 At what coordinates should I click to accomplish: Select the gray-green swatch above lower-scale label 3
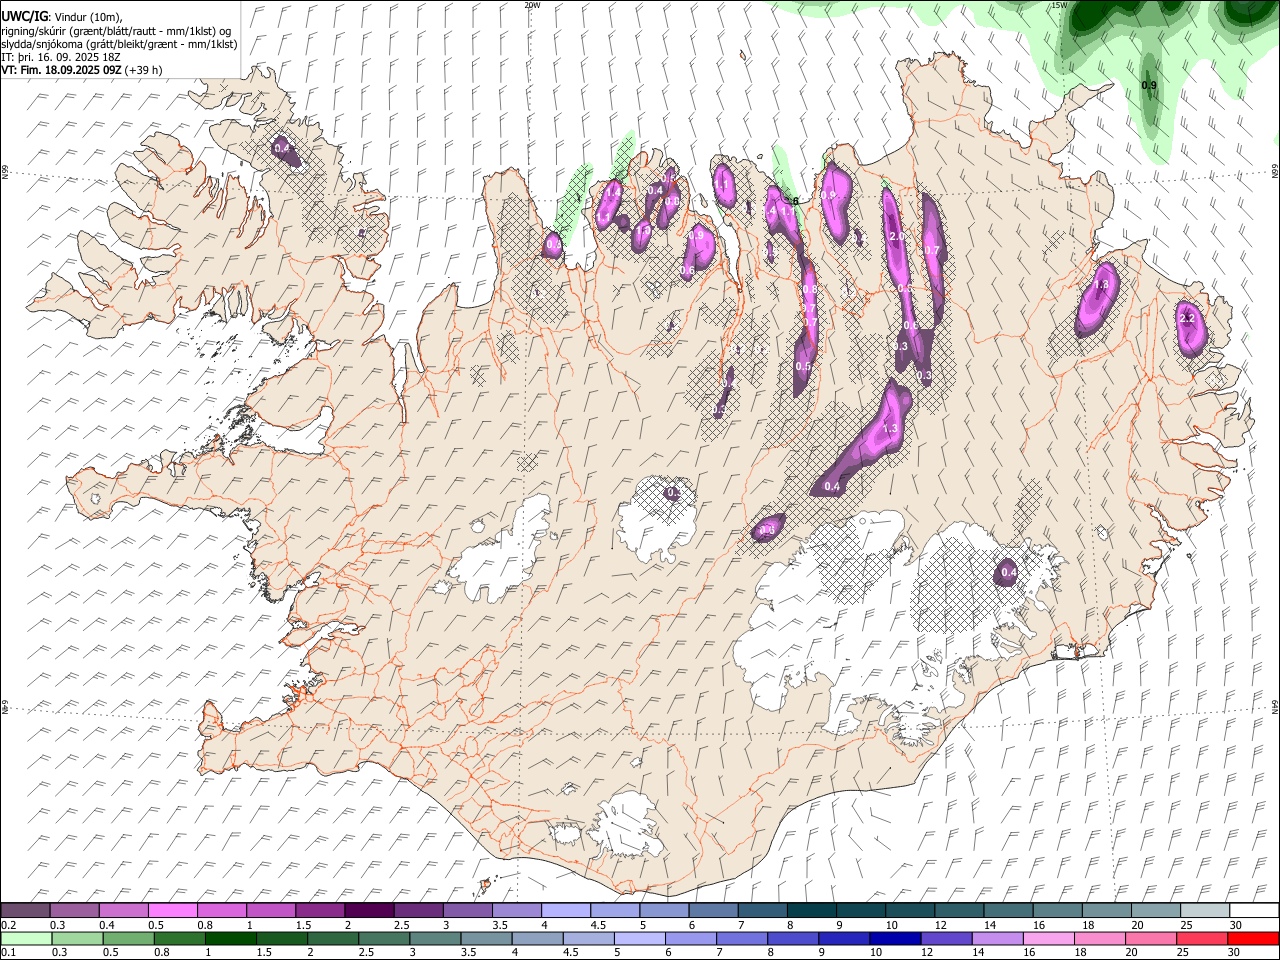click(435, 938)
